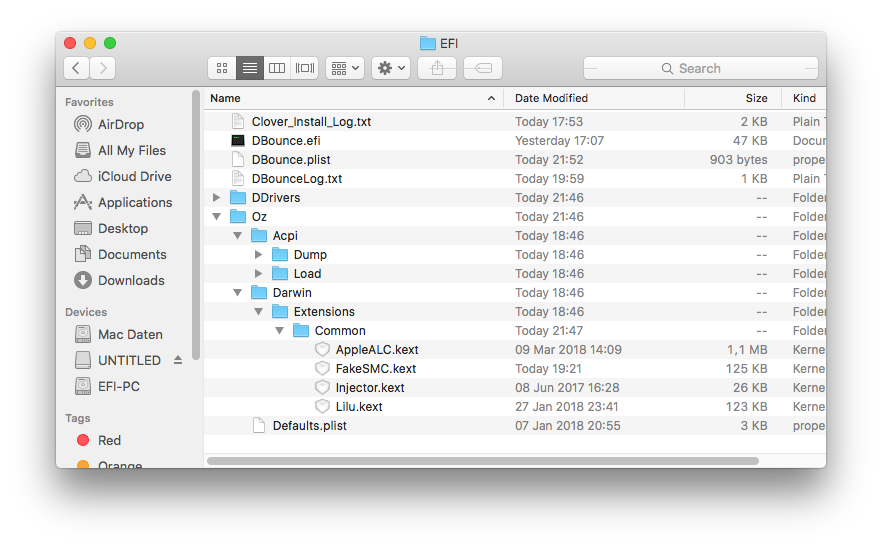Image resolution: width=882 pixels, height=548 pixels.
Task: Select the Clover_Install_Log.txt file icon
Action: (x=238, y=122)
